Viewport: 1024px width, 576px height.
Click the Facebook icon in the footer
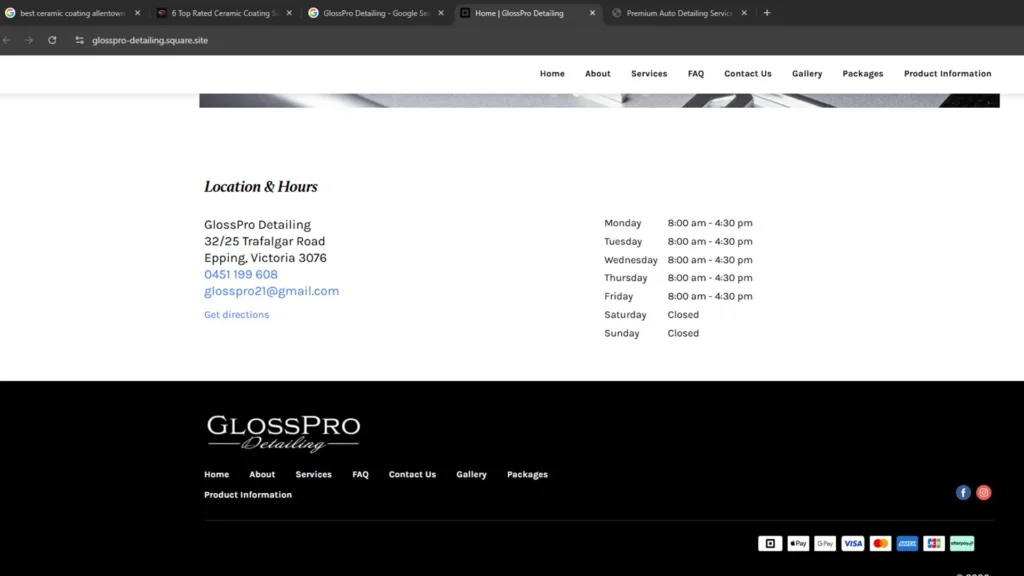pos(963,492)
